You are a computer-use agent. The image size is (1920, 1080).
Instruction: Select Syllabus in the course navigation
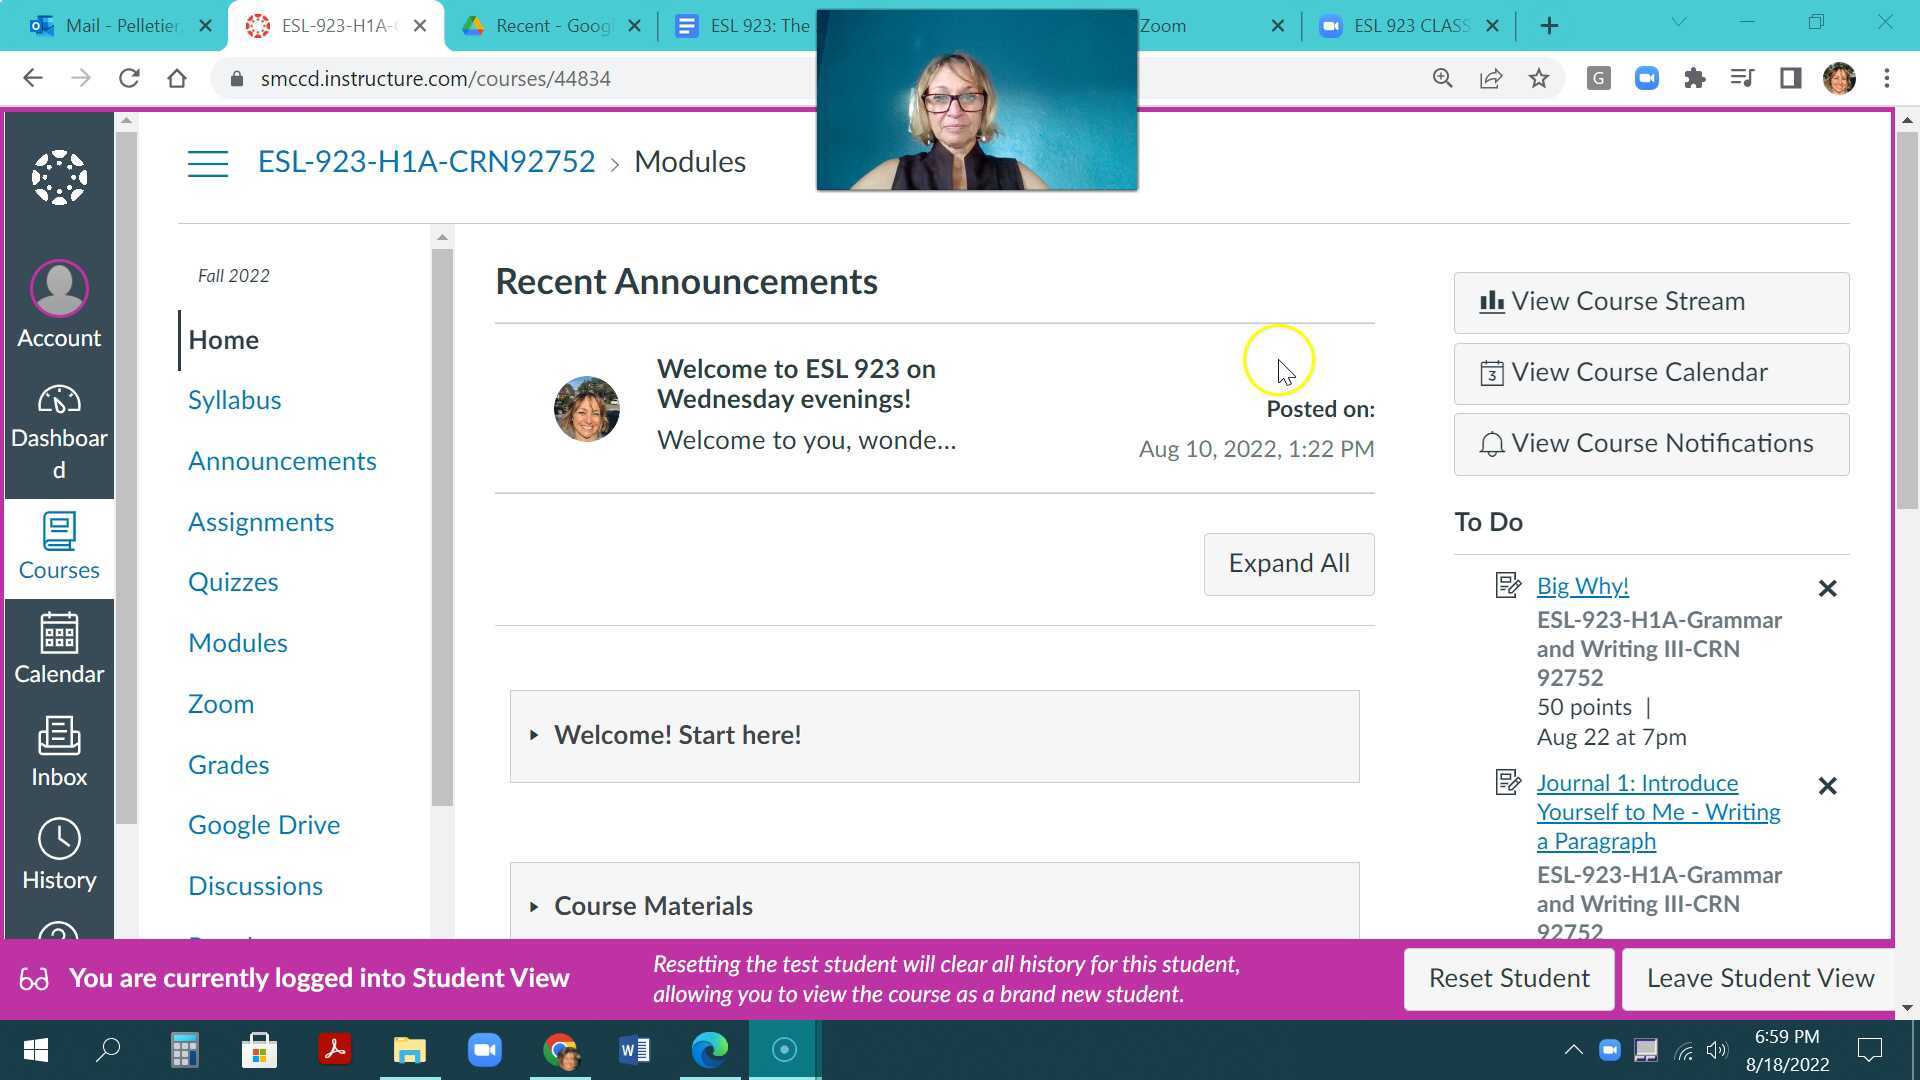234,399
